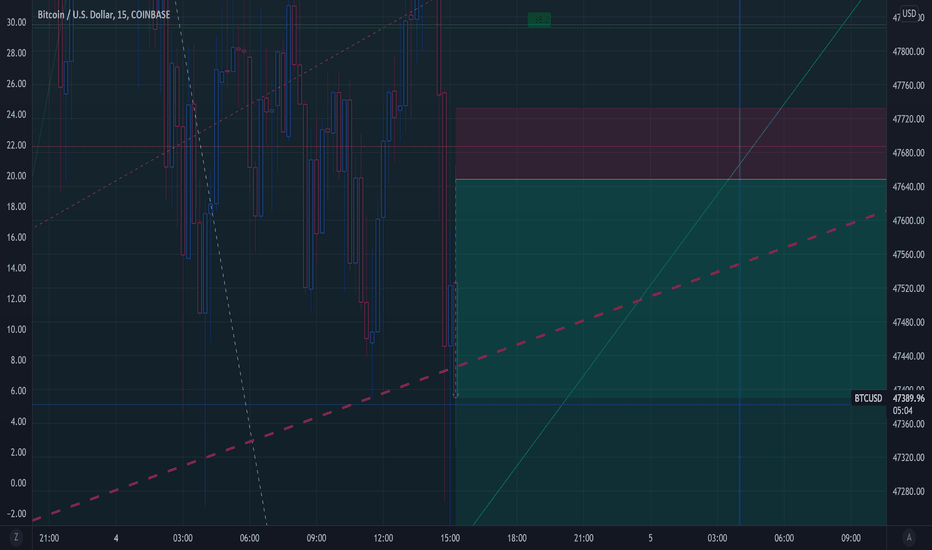The height and width of the screenshot is (550, 932).
Task: Click the BTCUSD price line label
Action: tap(868, 398)
